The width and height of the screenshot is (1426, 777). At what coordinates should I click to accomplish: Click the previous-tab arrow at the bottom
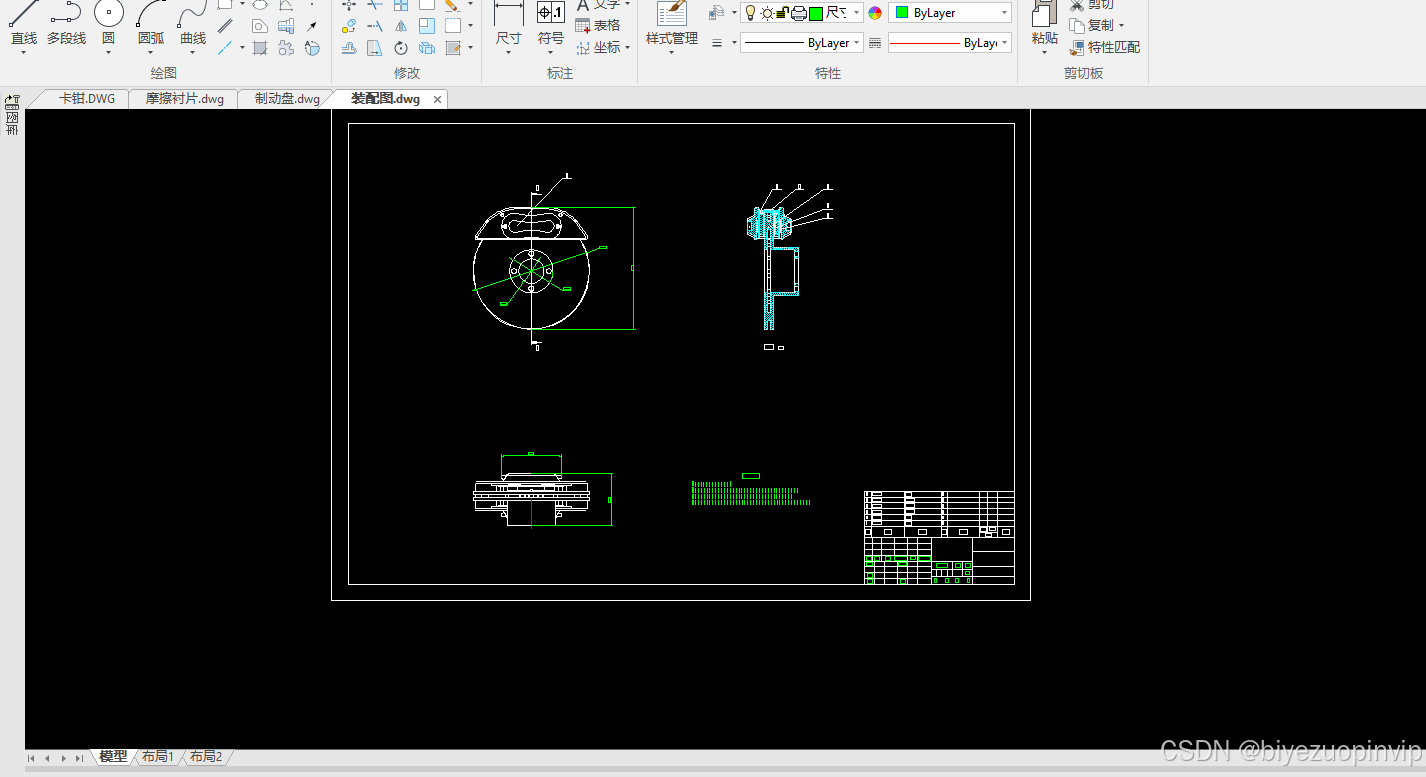click(x=48, y=758)
